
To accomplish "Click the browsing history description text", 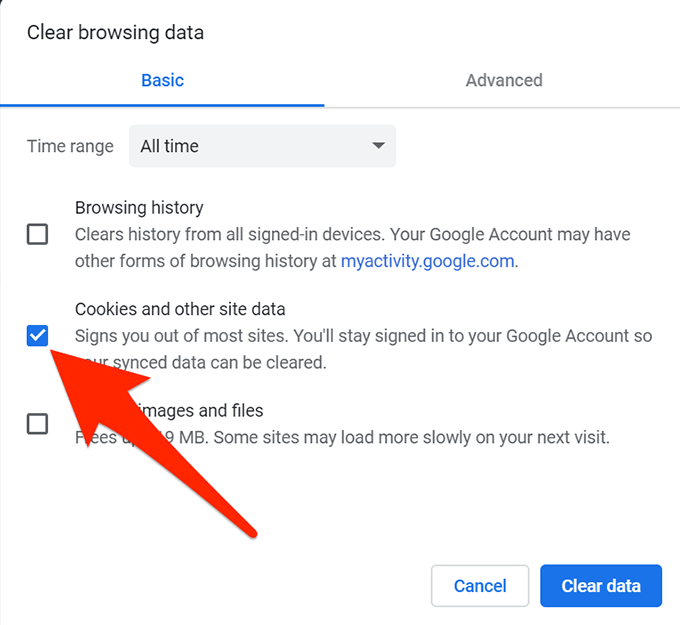I will click(350, 235).
